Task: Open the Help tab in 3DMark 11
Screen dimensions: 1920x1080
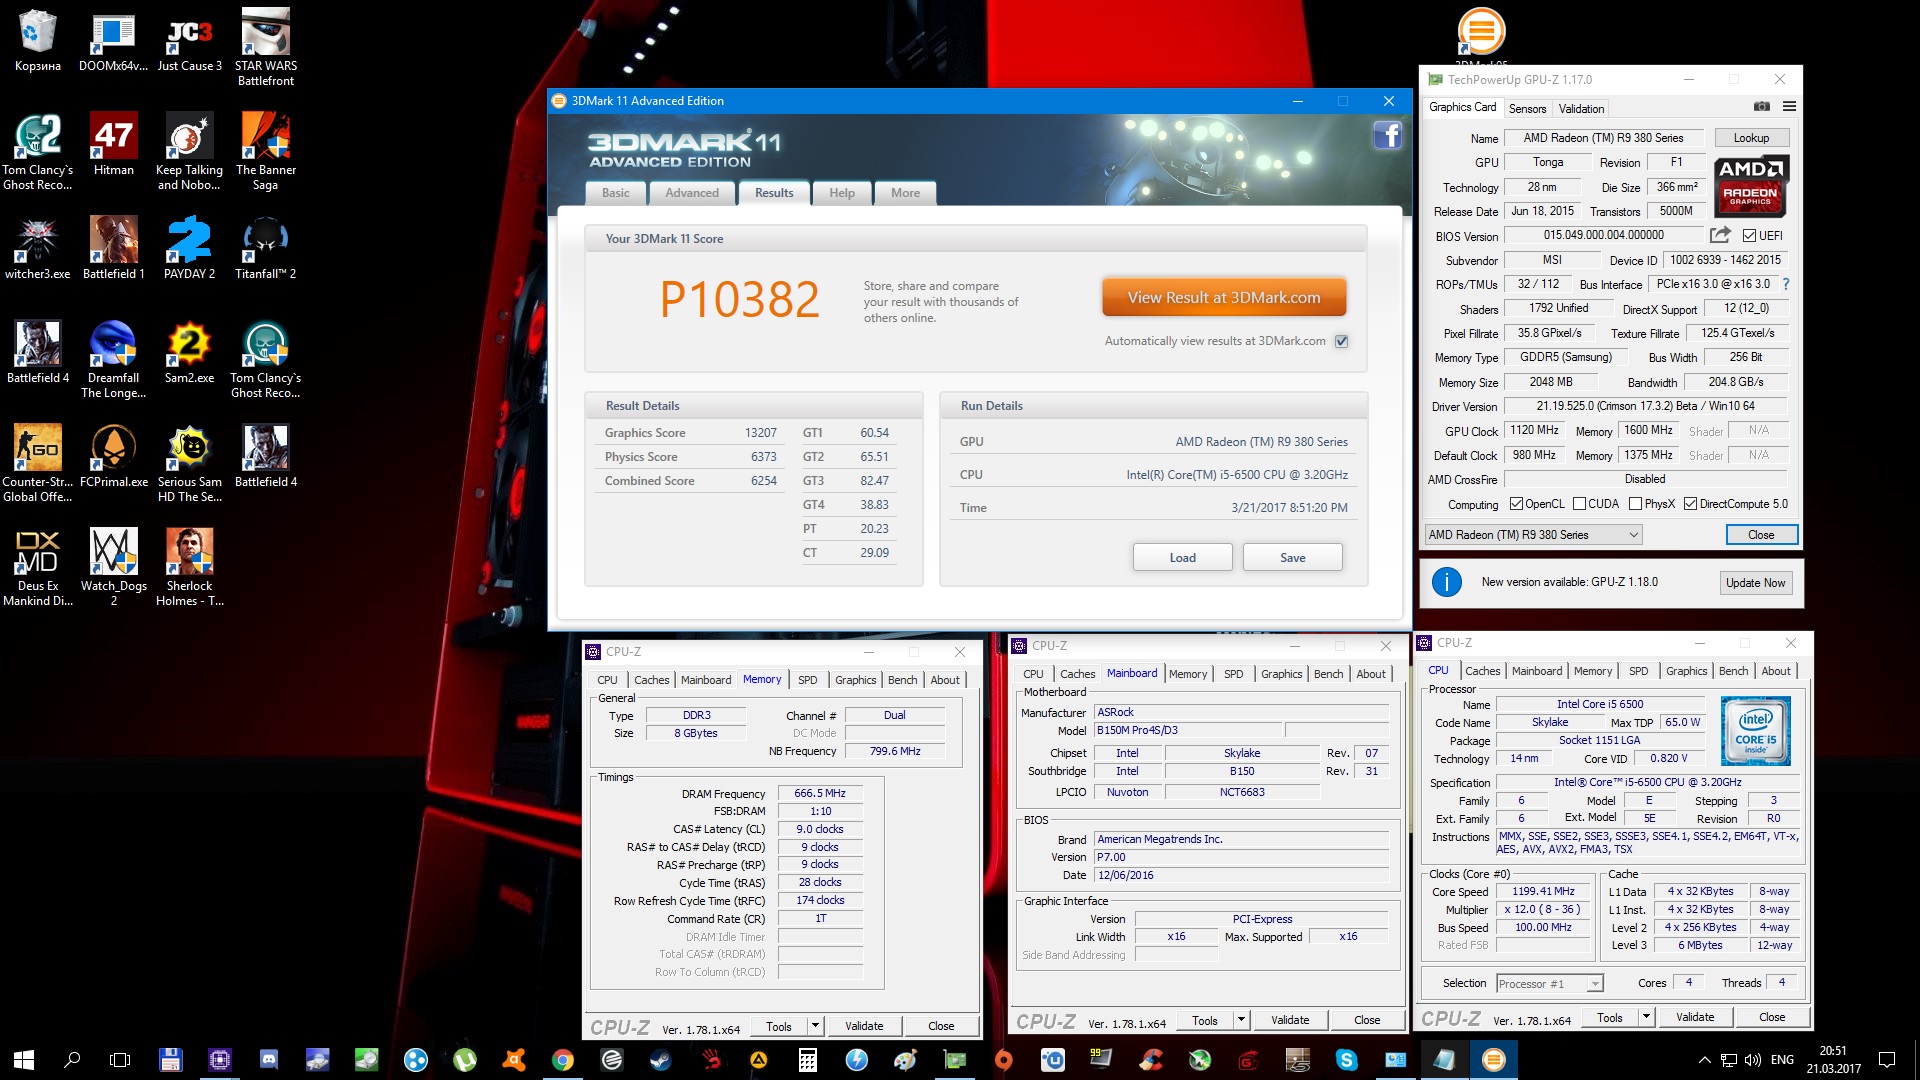Action: (842, 193)
